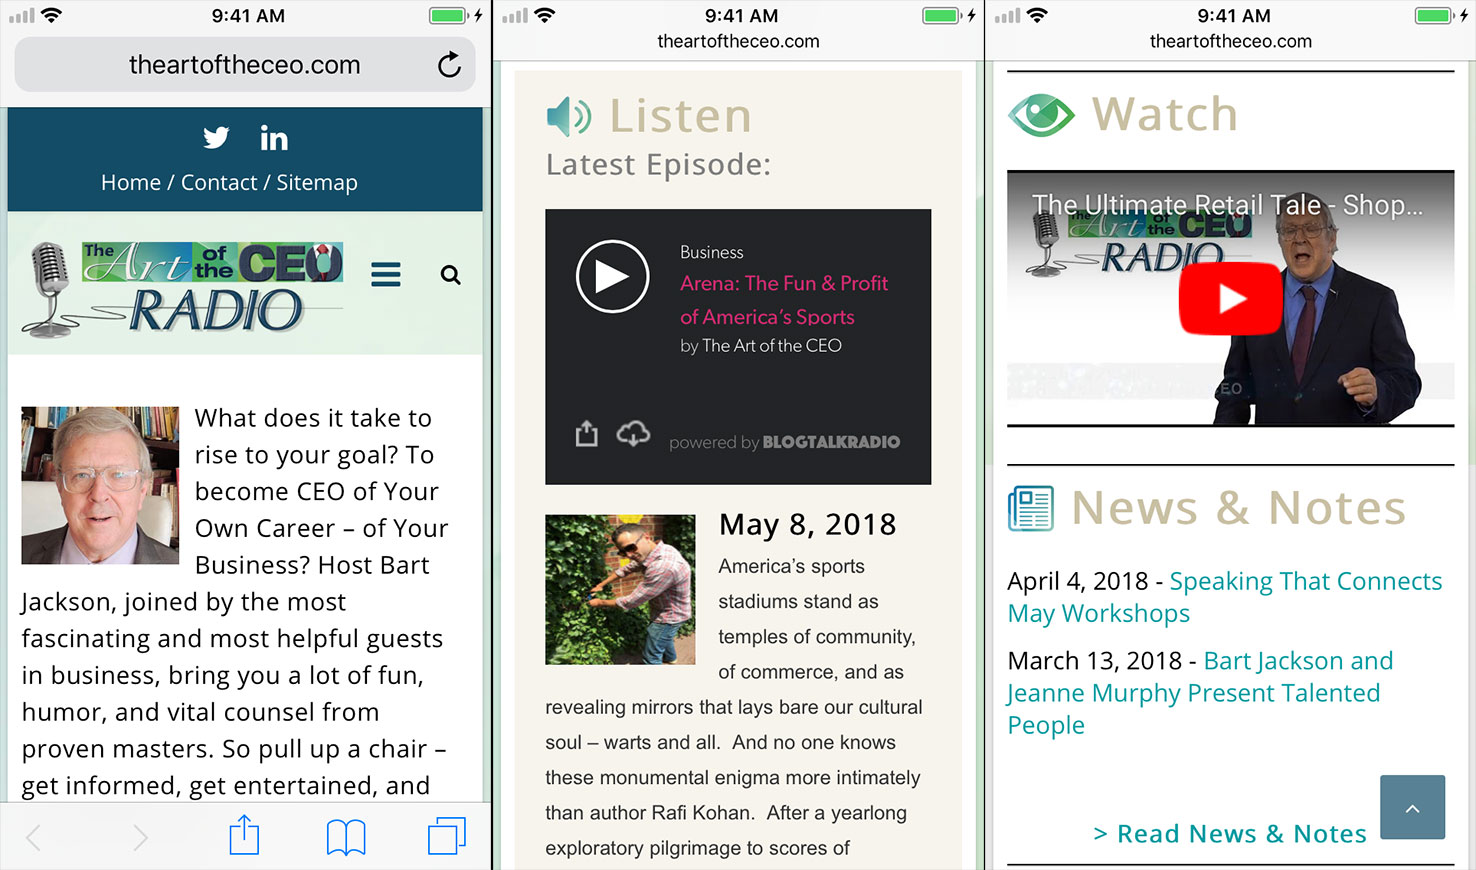Open Arena episode title link

(783, 300)
